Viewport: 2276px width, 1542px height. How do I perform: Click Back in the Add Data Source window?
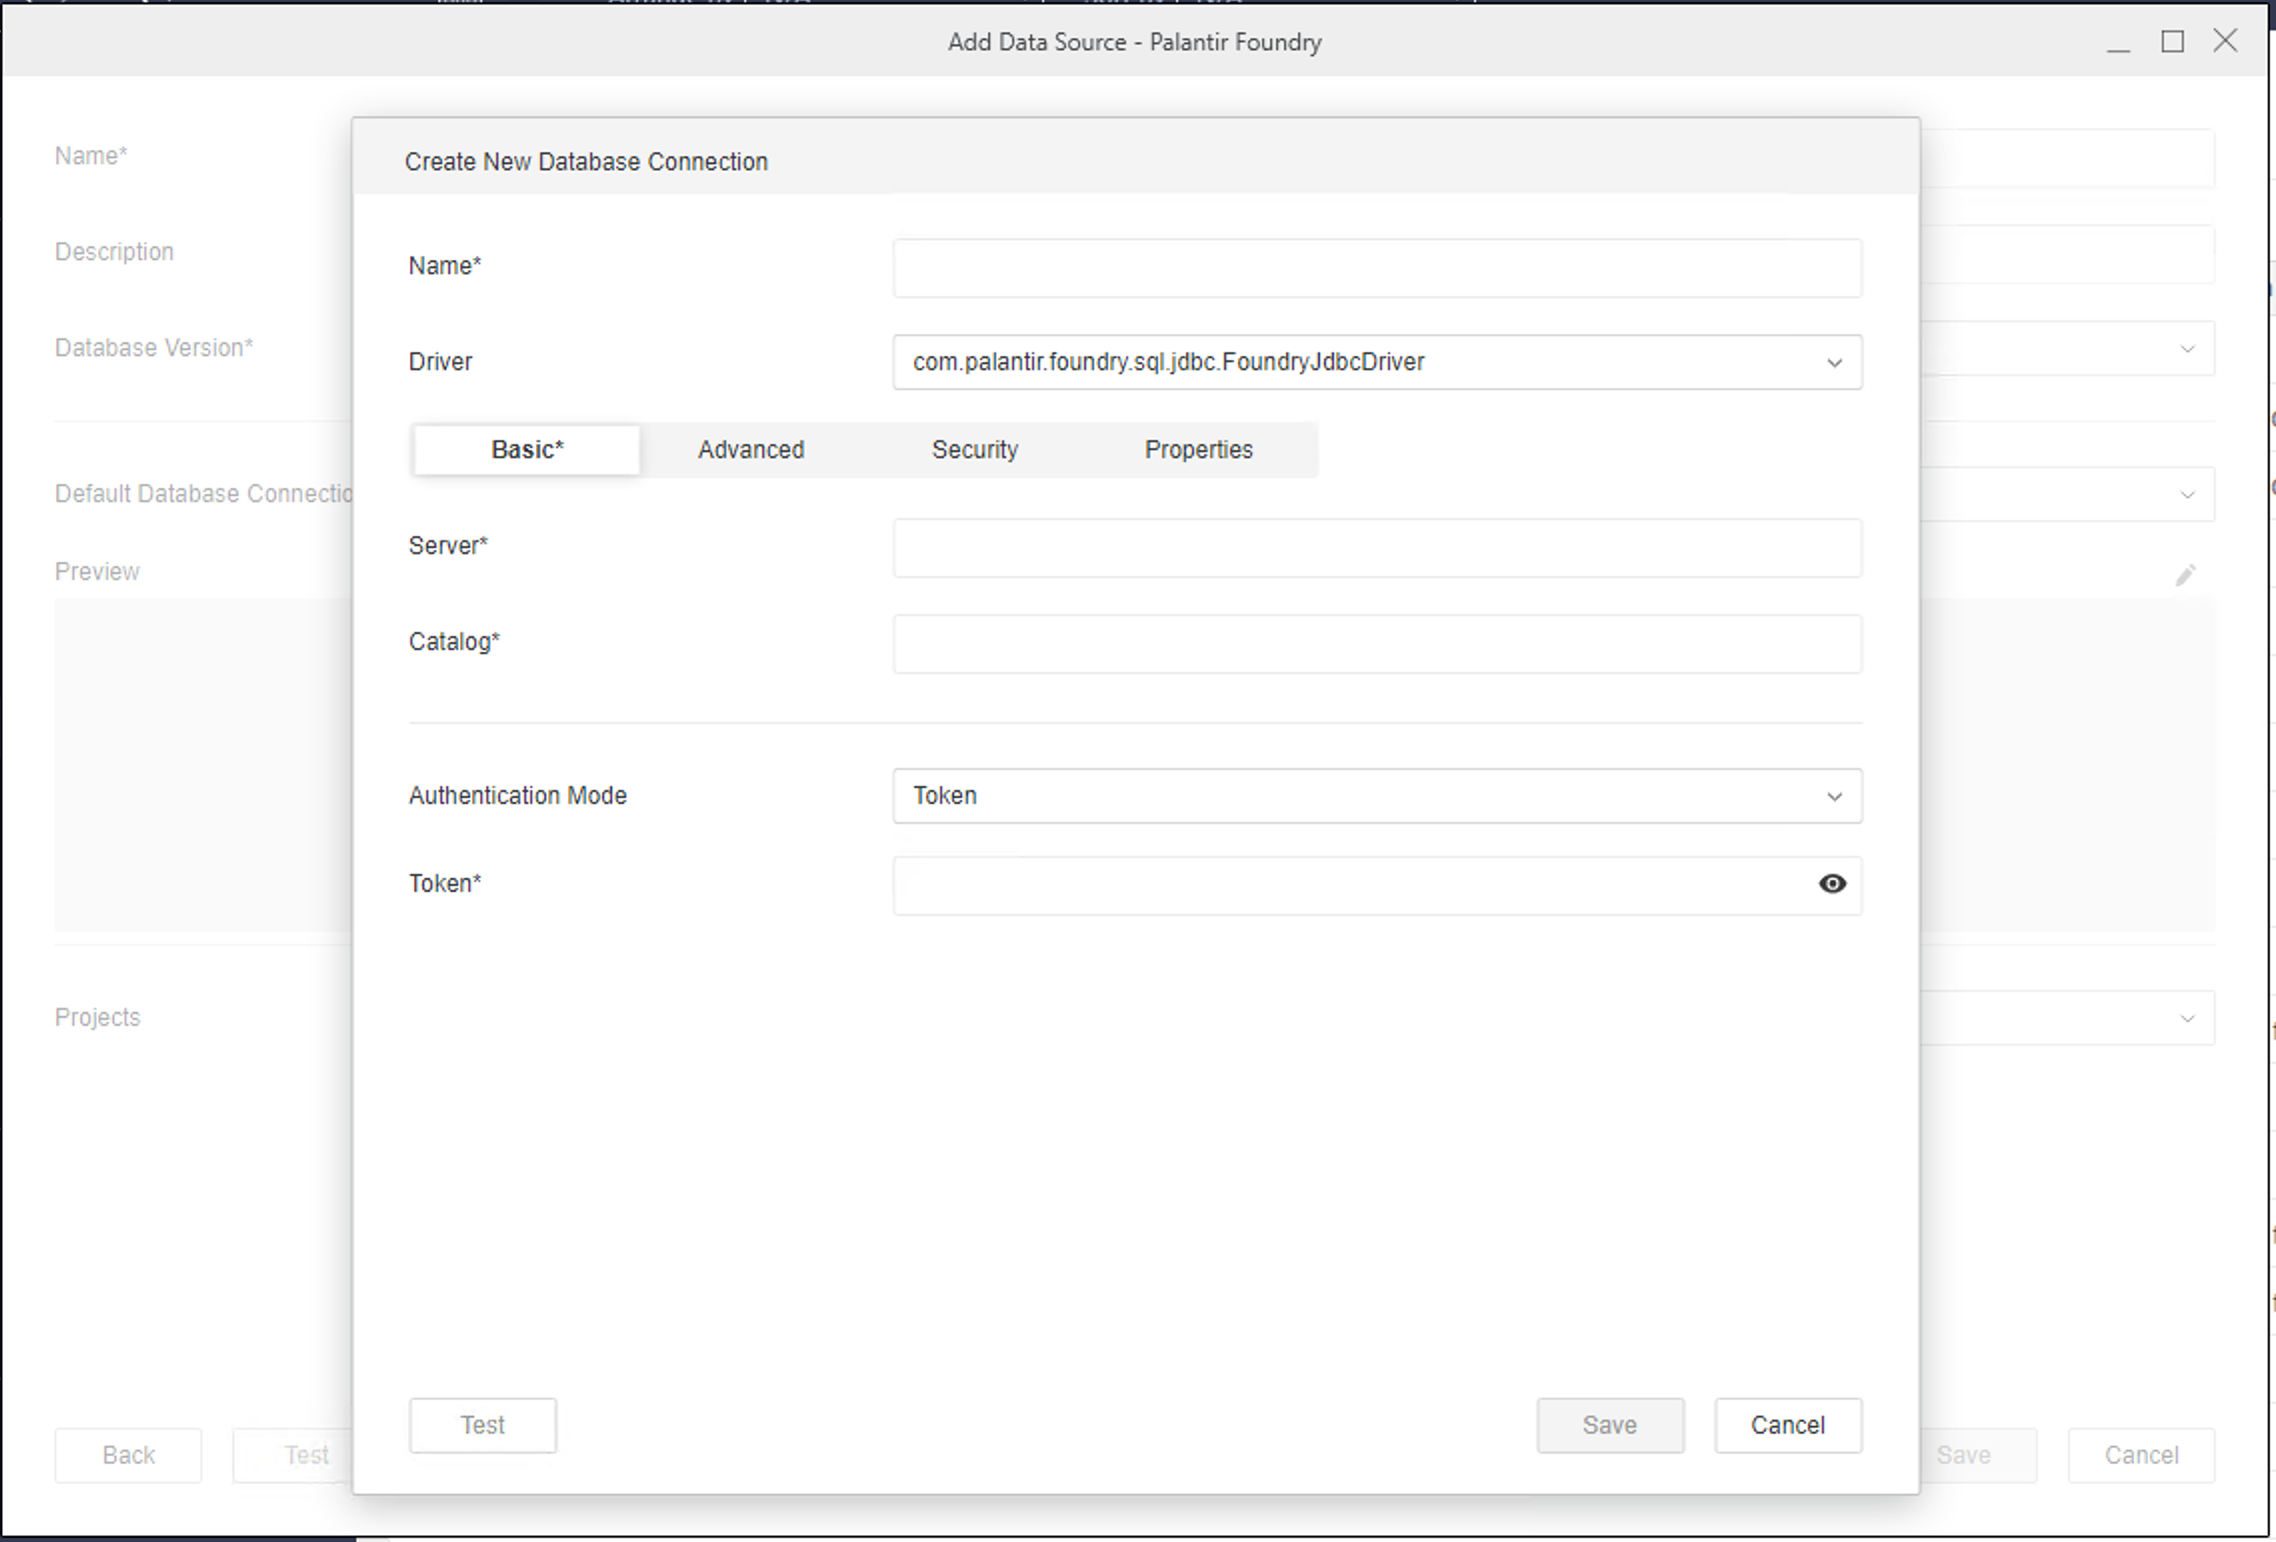(128, 1455)
